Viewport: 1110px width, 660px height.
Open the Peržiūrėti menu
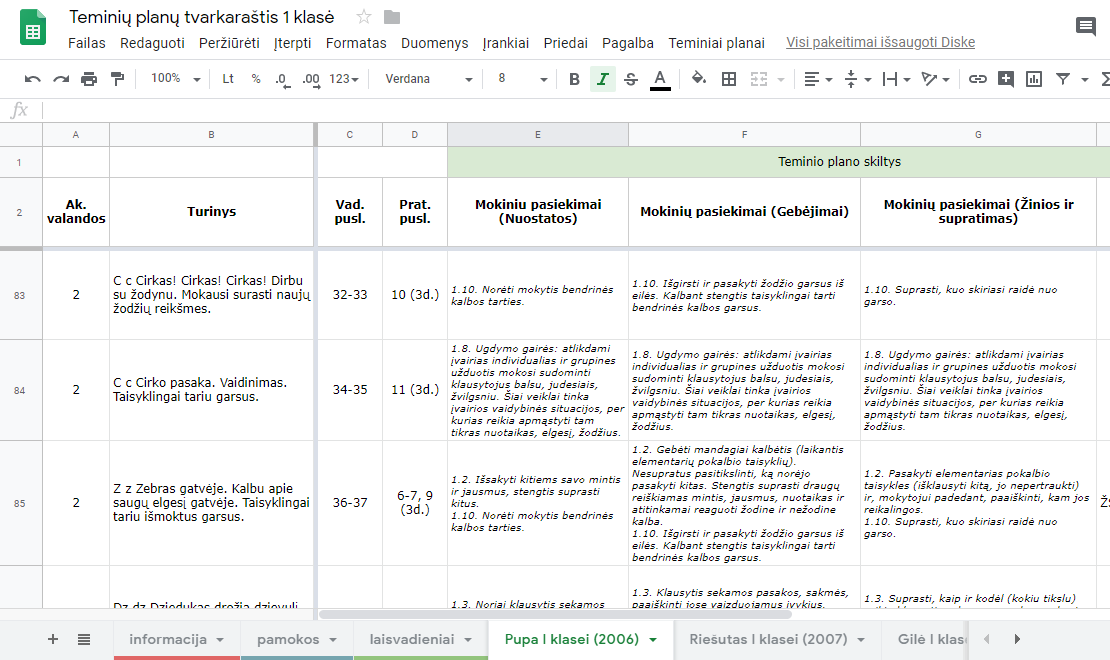pos(229,43)
